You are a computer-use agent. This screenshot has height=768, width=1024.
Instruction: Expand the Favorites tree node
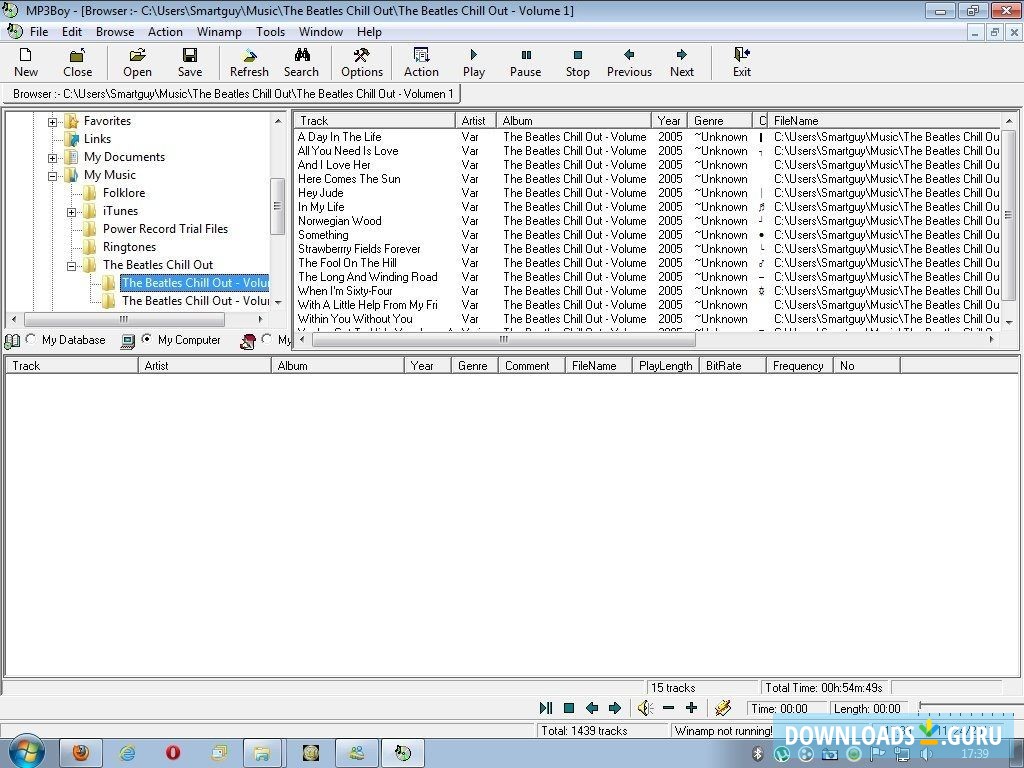click(x=53, y=121)
